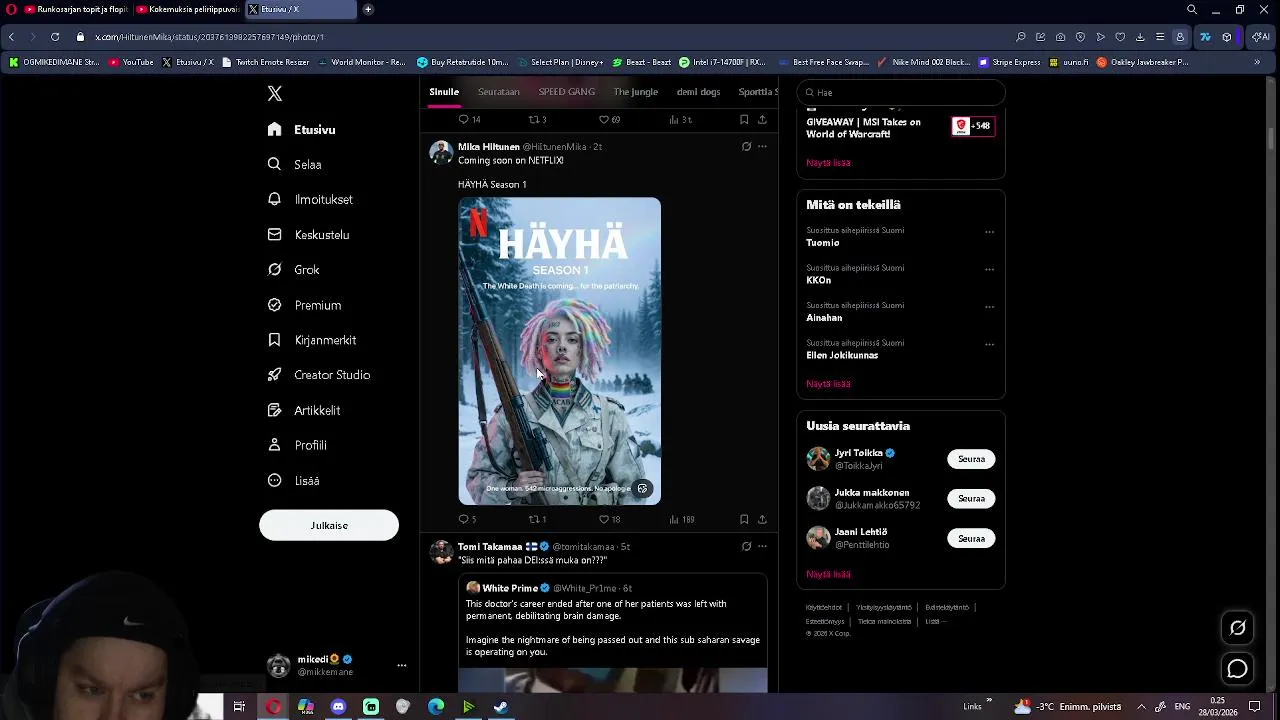Open Etusivu home in sidebar
The width and height of the screenshot is (1280, 720).
pyautogui.click(x=301, y=130)
